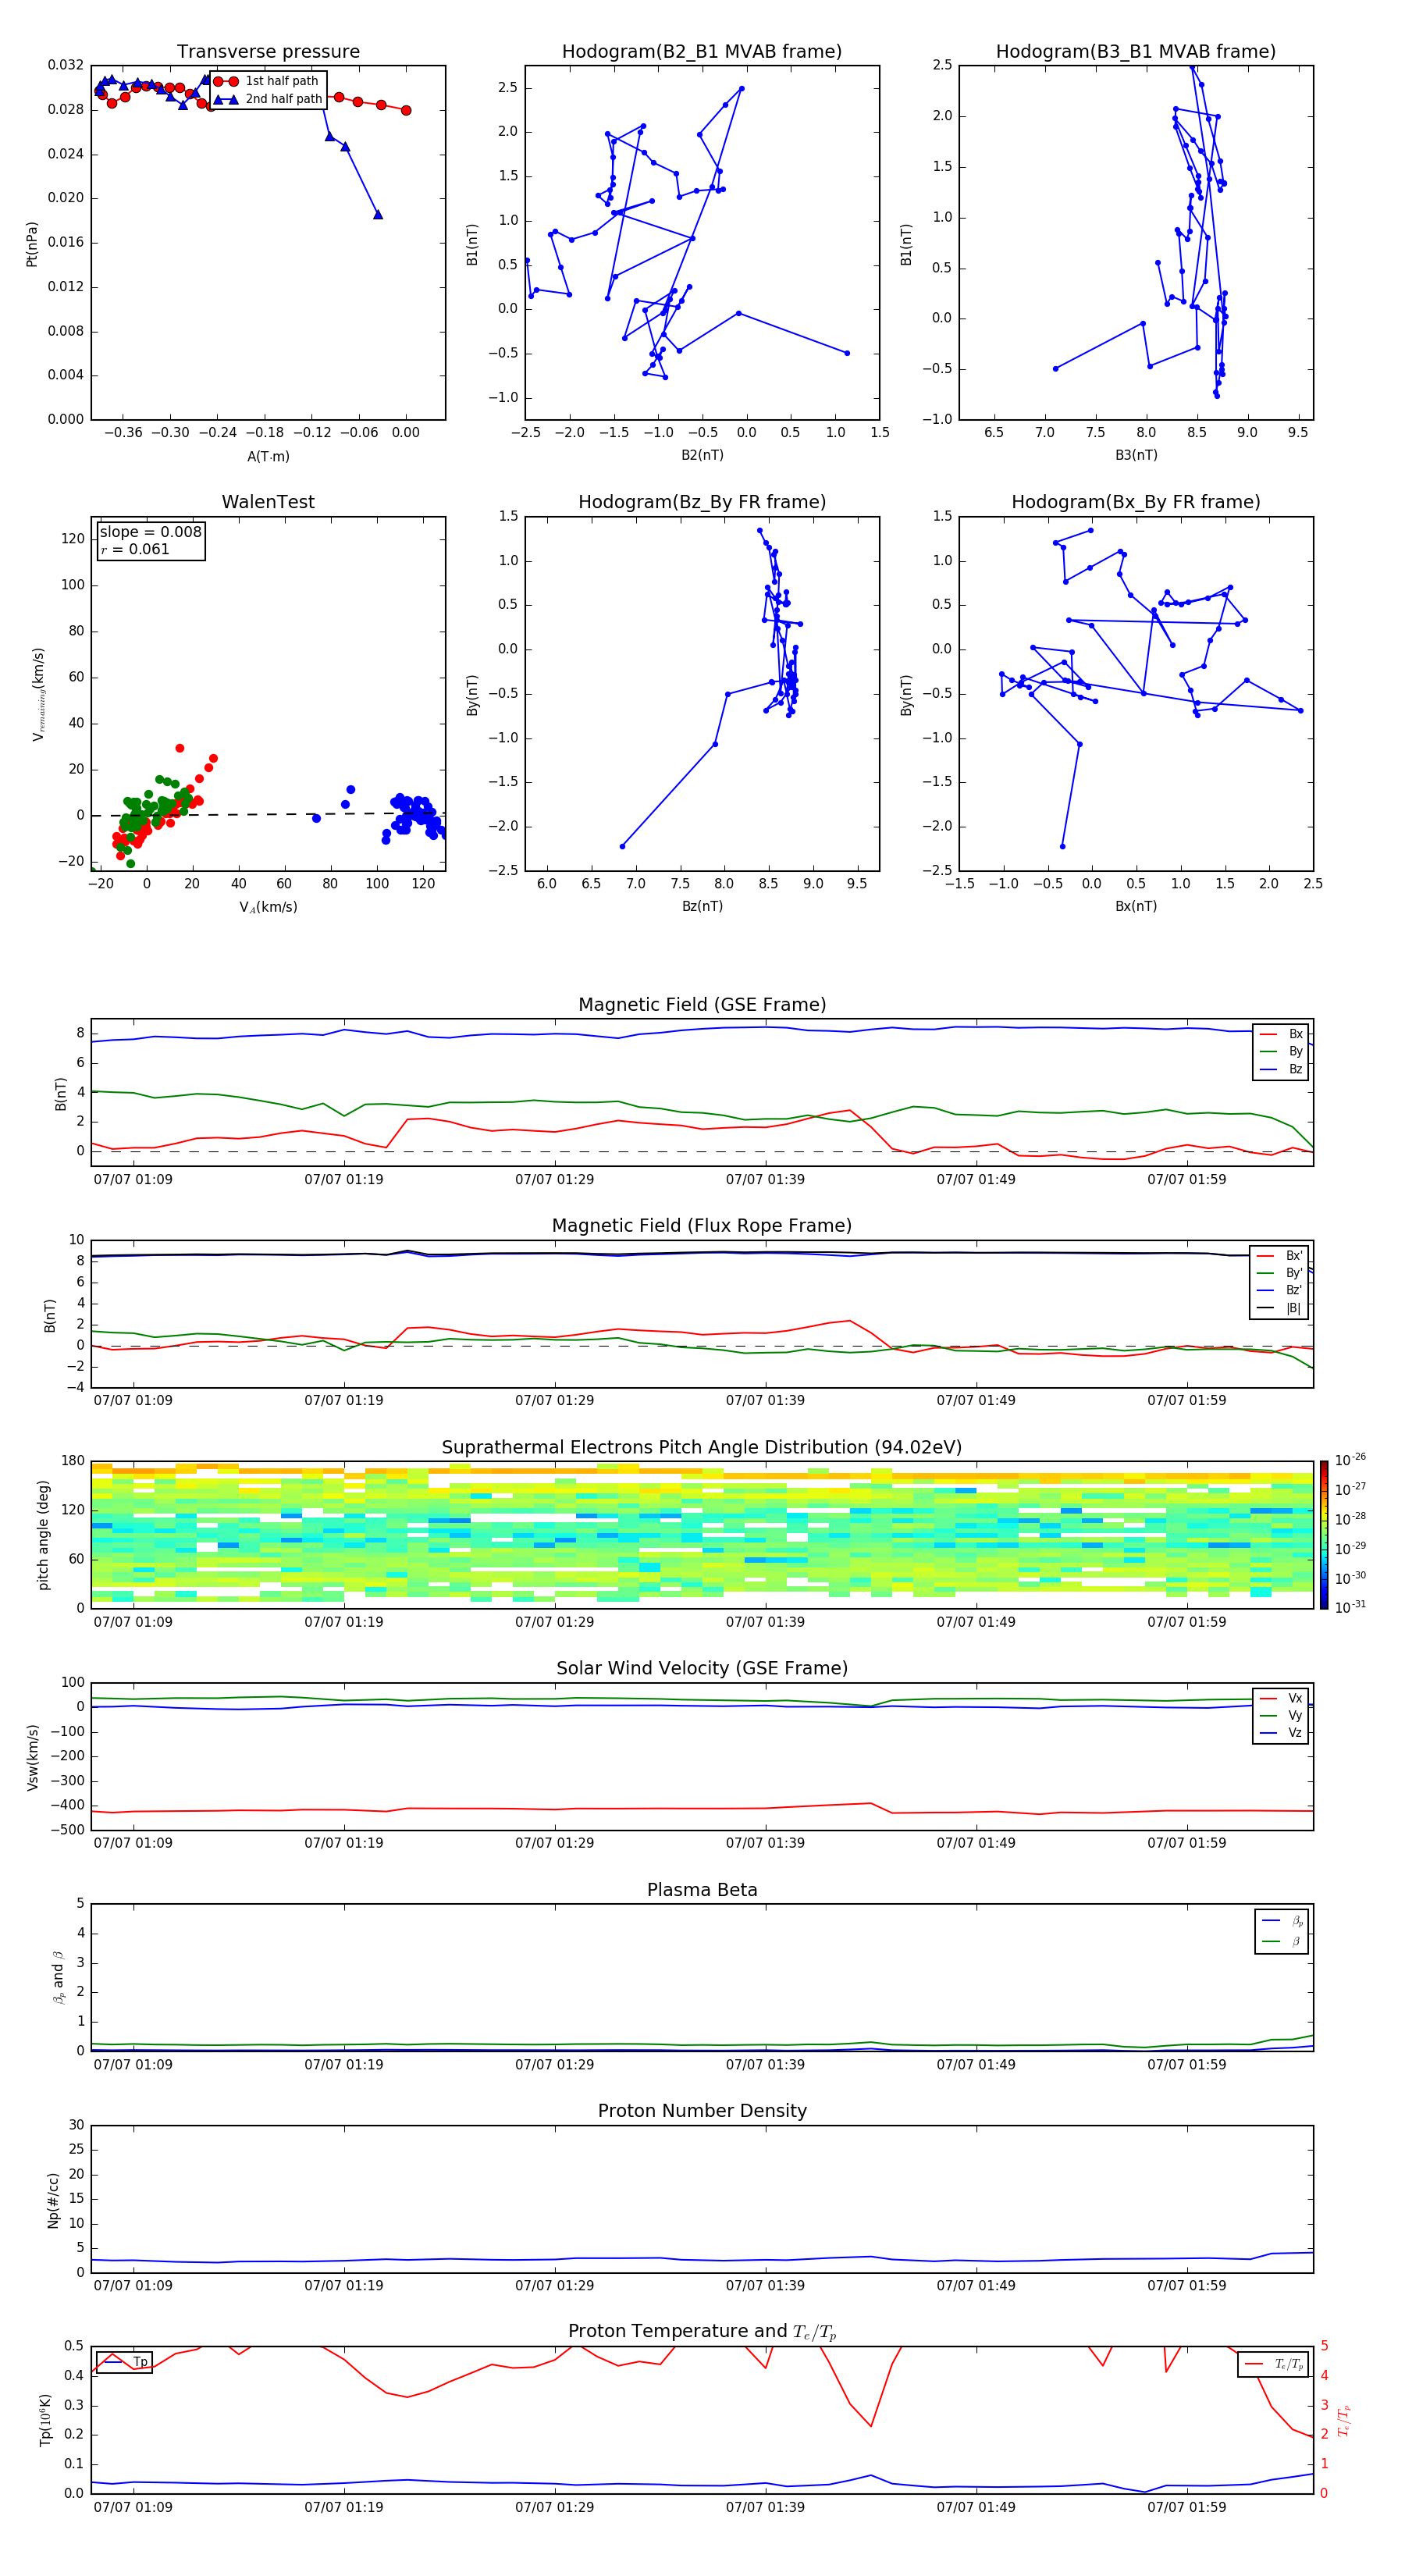Click the '07/07 01:09' tick under proton density

[133, 2285]
